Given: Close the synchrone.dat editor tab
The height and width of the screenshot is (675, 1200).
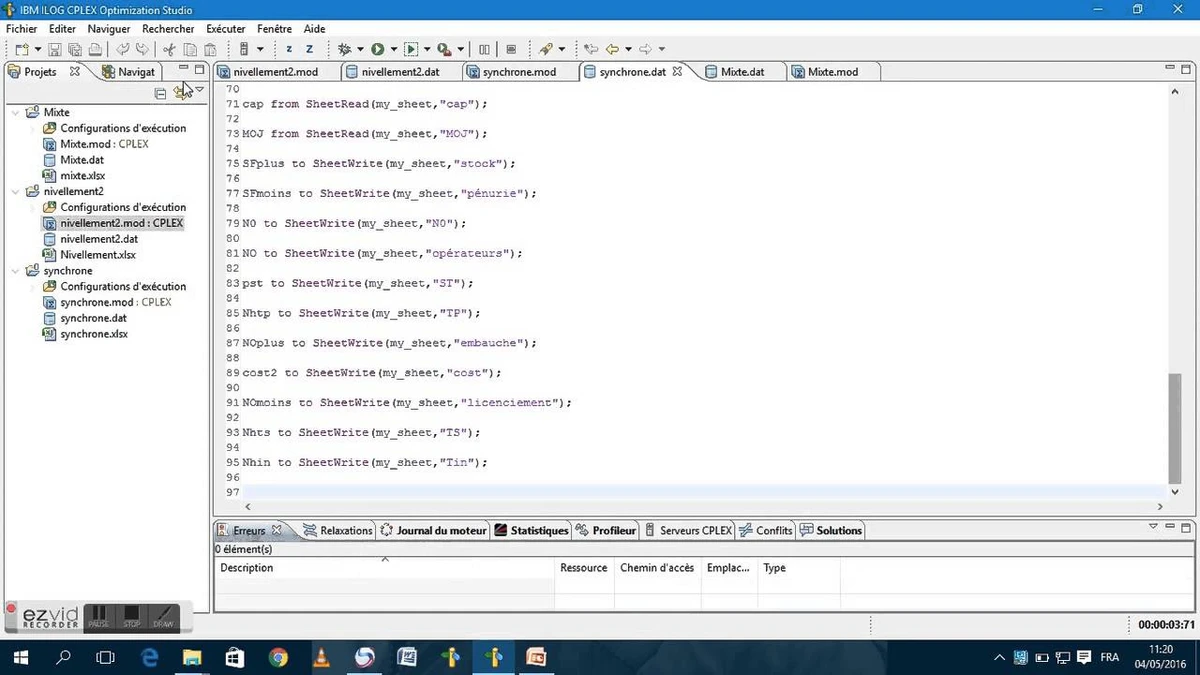Looking at the screenshot, I should point(677,72).
